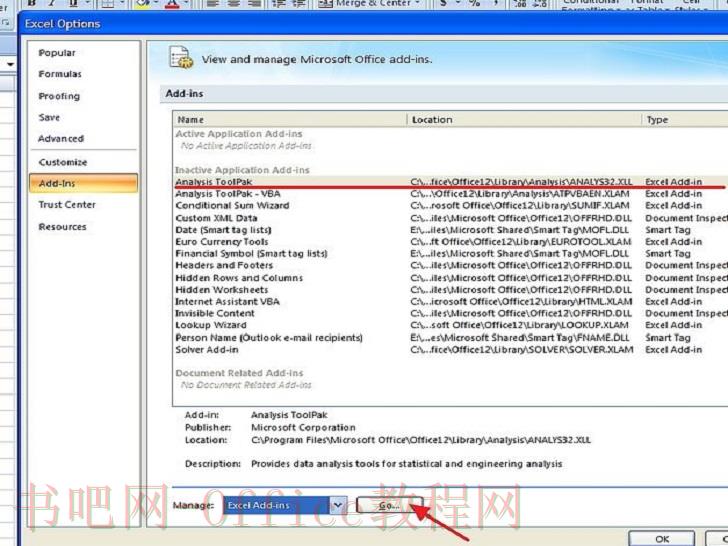This screenshot has width=728, height=546.
Task: Click the EUROTOOL.XLAM location path
Action: tap(520, 242)
